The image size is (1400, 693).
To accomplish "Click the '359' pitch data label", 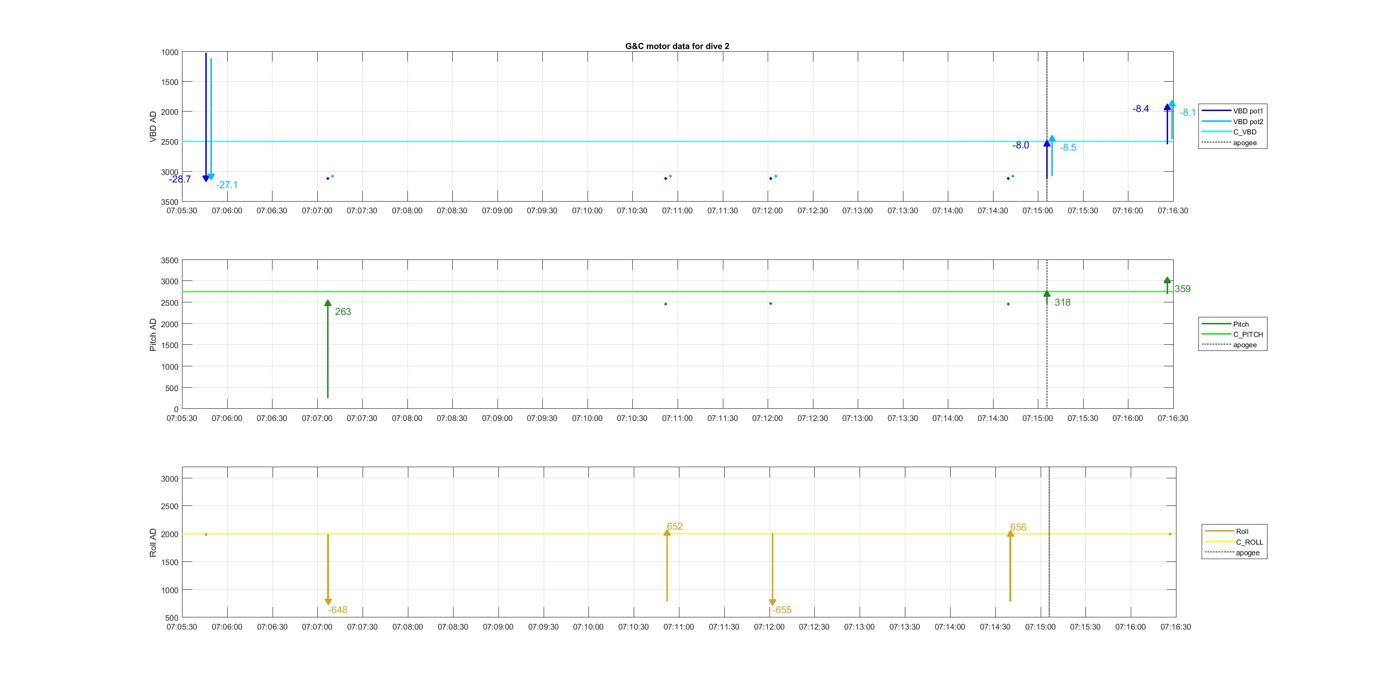I will click(x=1182, y=289).
